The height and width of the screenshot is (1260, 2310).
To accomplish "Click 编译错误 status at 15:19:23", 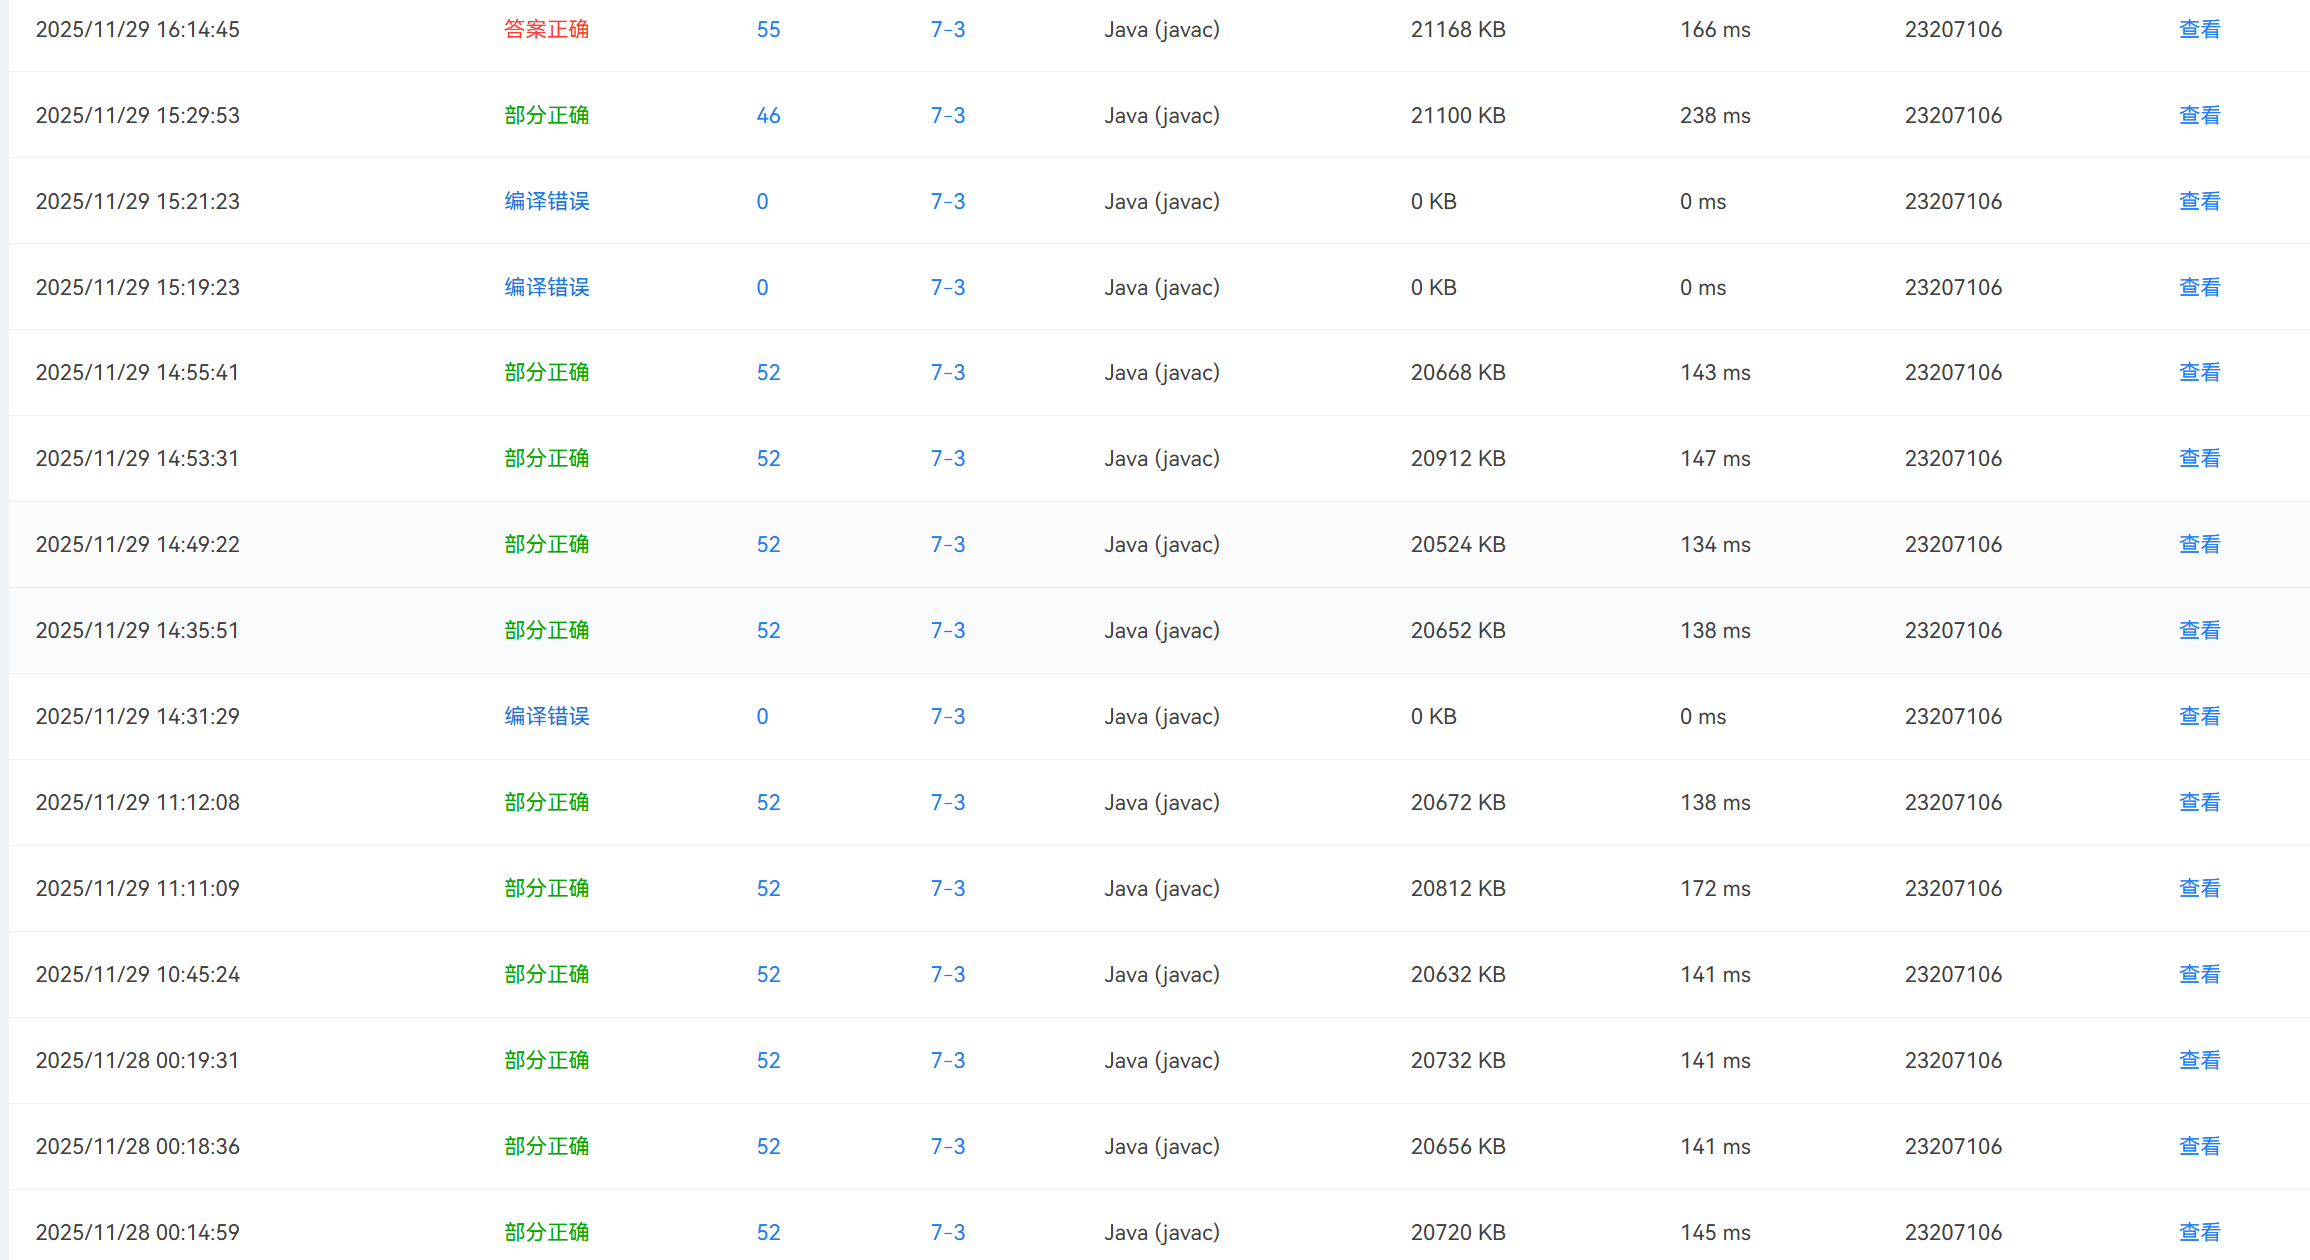I will point(546,288).
